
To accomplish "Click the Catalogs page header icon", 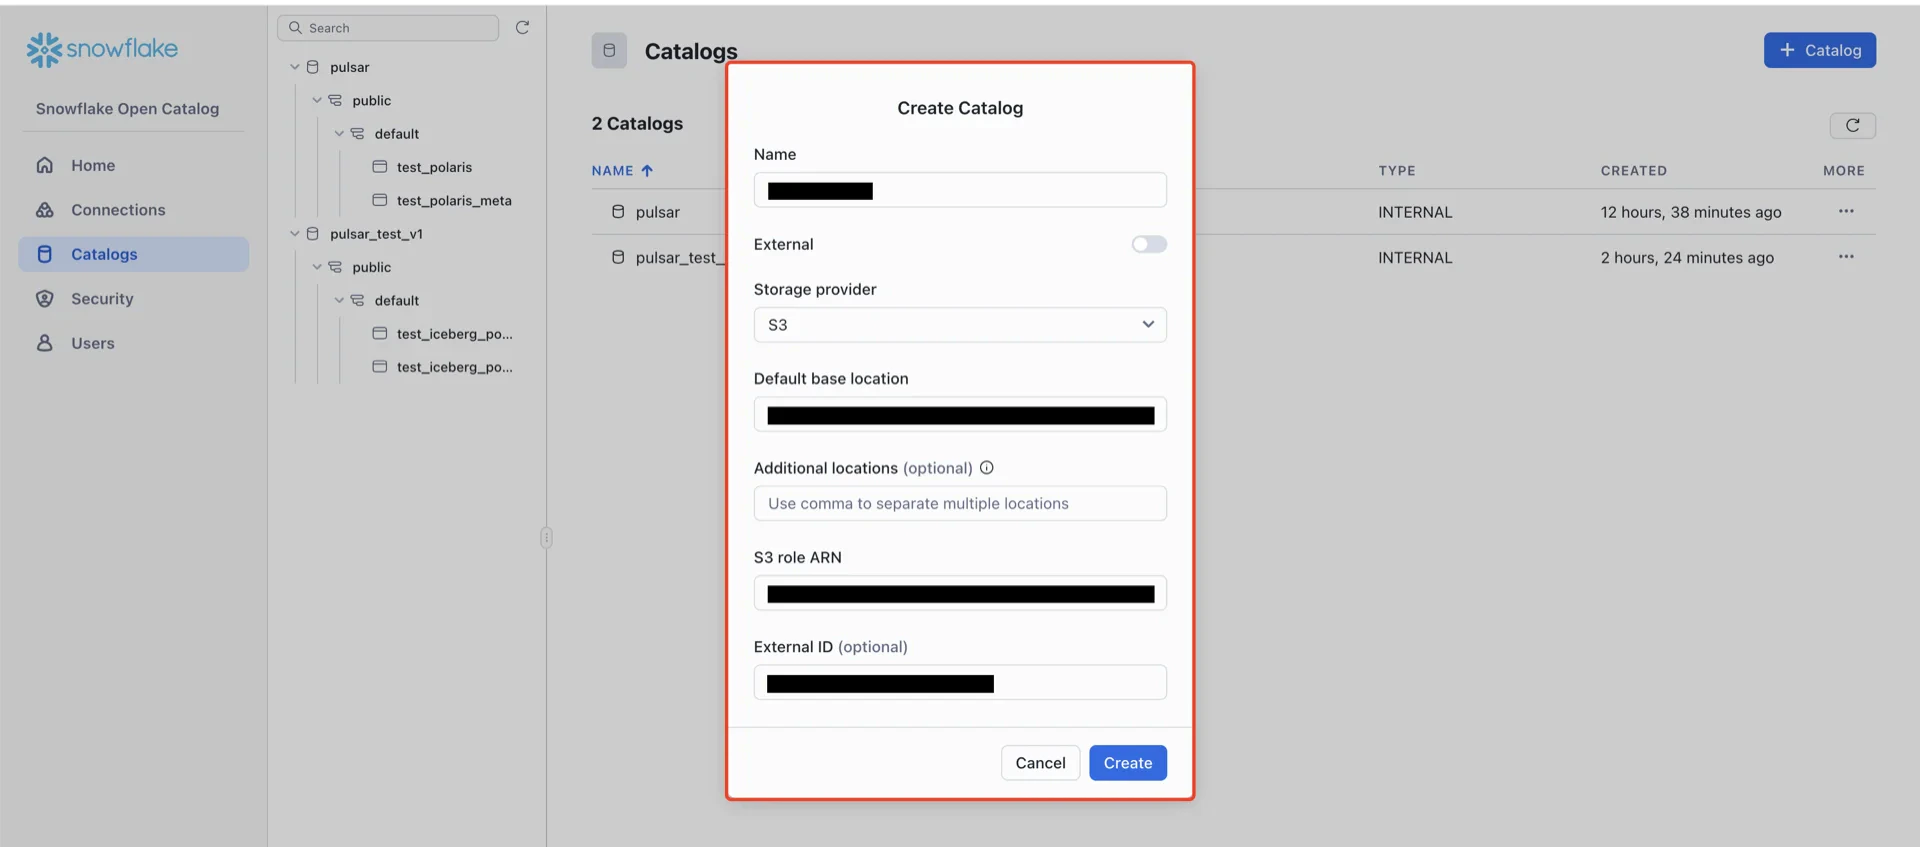I will (609, 50).
